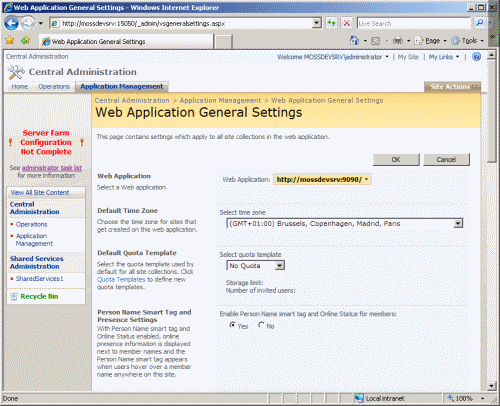Click the OK button

(396, 159)
